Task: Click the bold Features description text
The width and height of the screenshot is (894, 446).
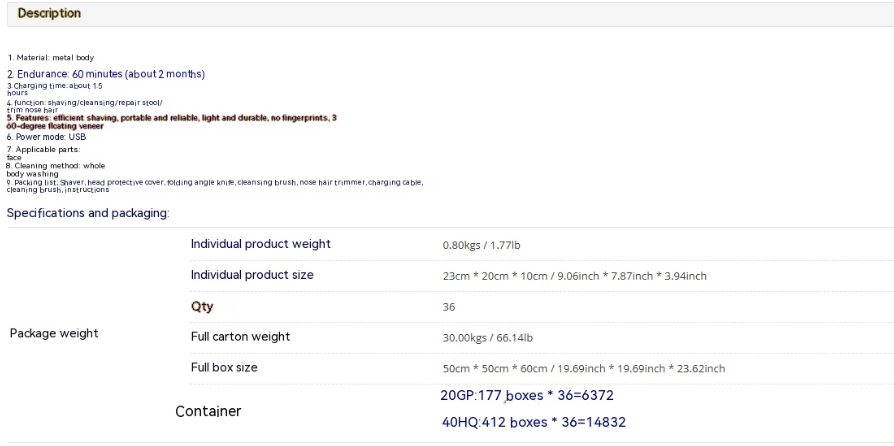Action: coord(170,121)
